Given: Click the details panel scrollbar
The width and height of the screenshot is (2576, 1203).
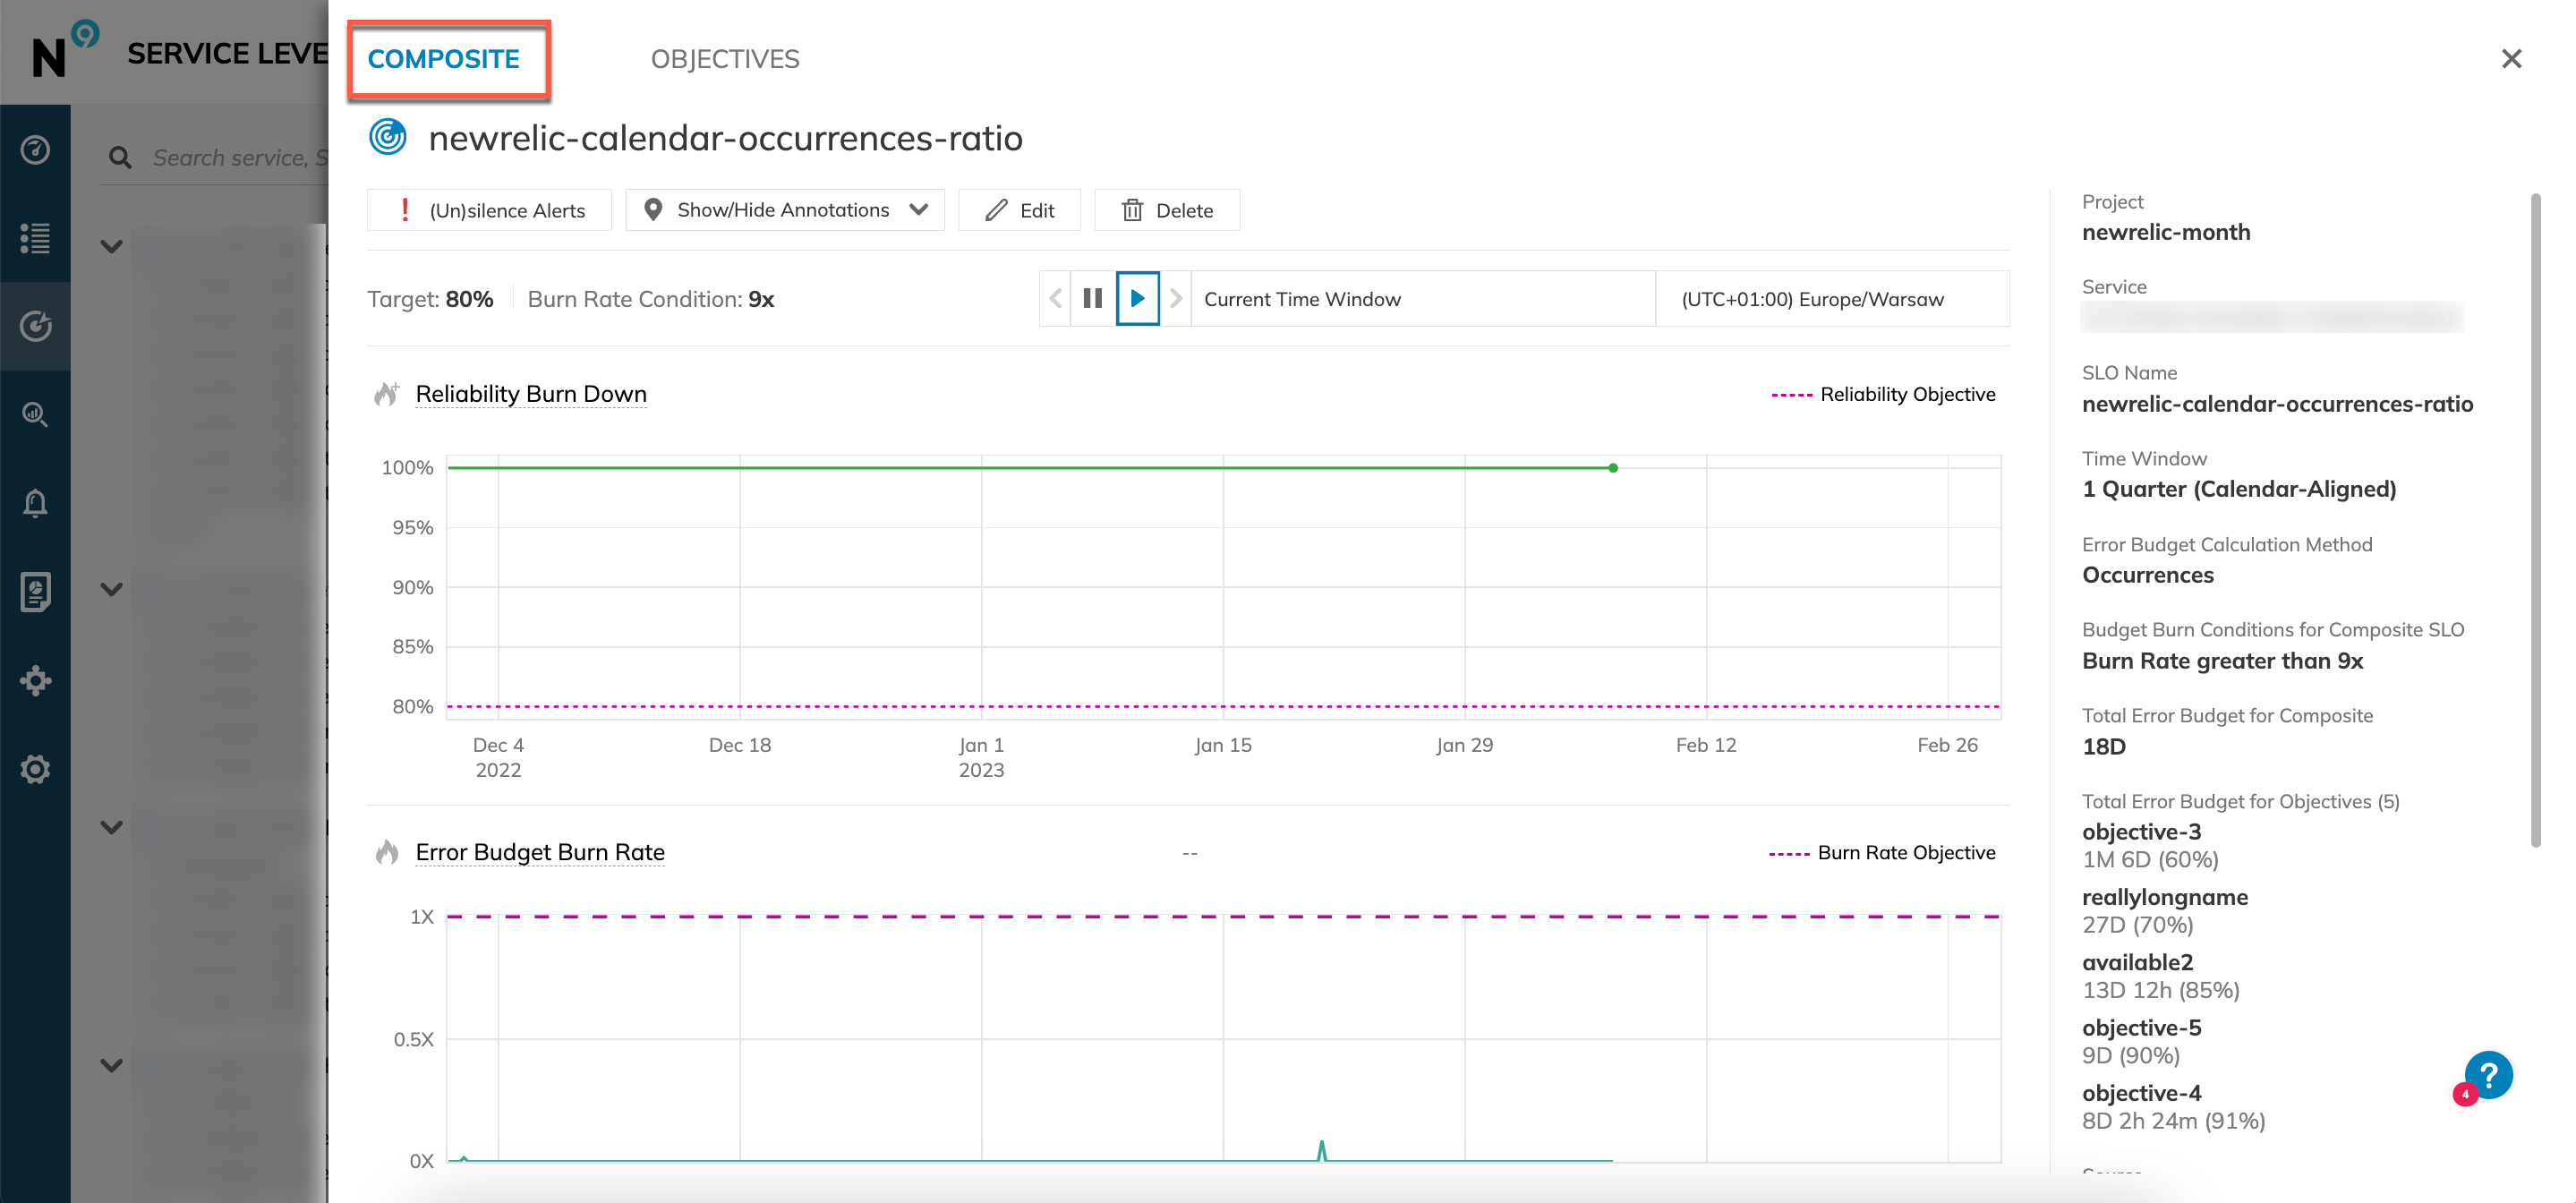Looking at the screenshot, I should 2535,520.
